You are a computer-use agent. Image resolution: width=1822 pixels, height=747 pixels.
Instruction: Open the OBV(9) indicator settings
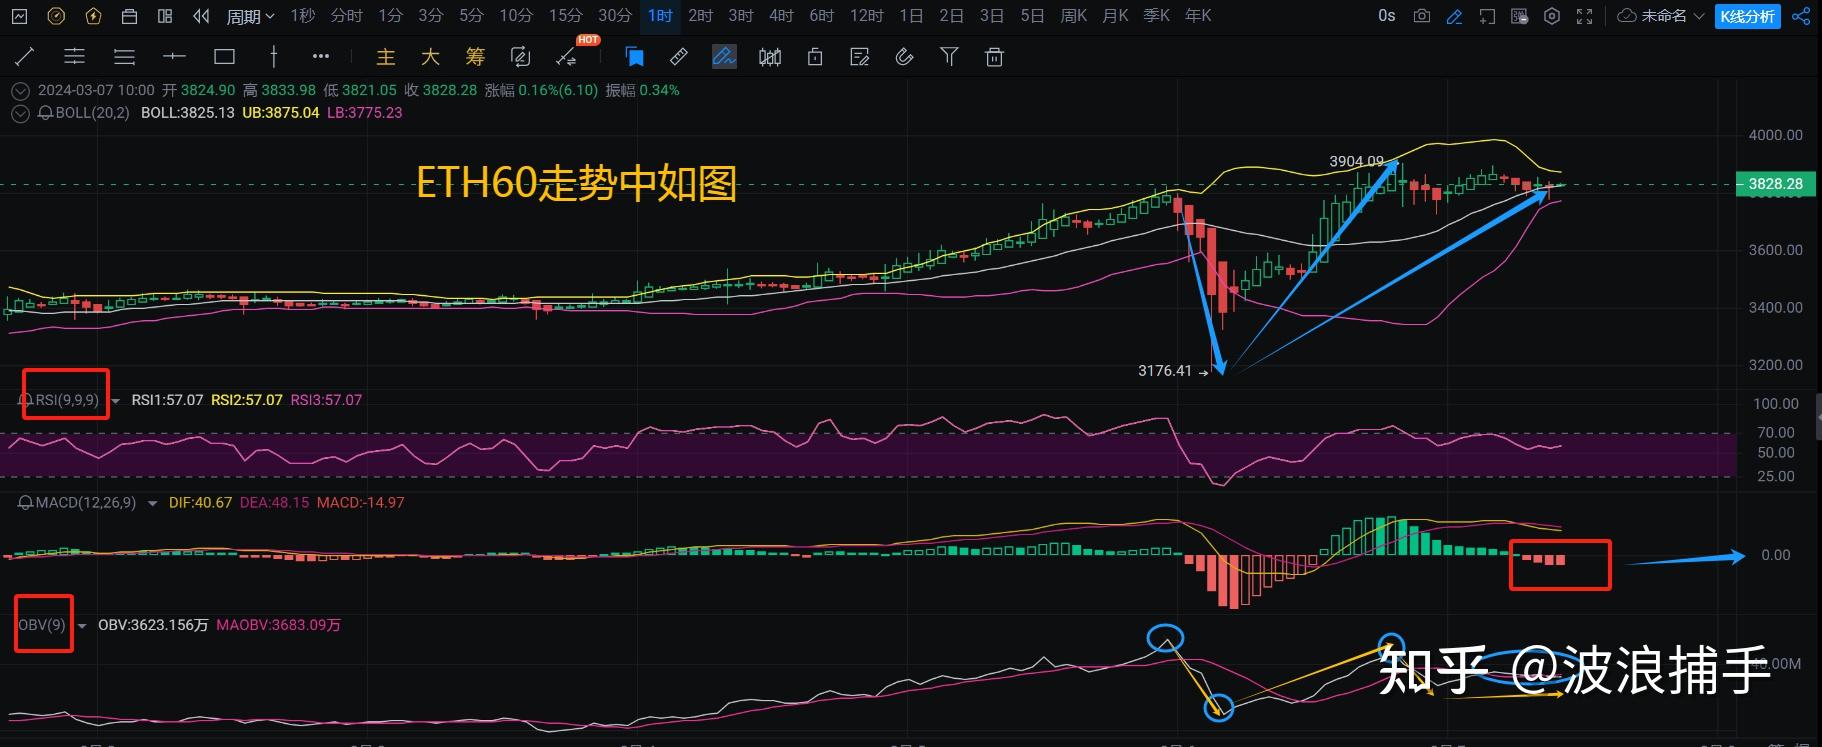[x=42, y=625]
